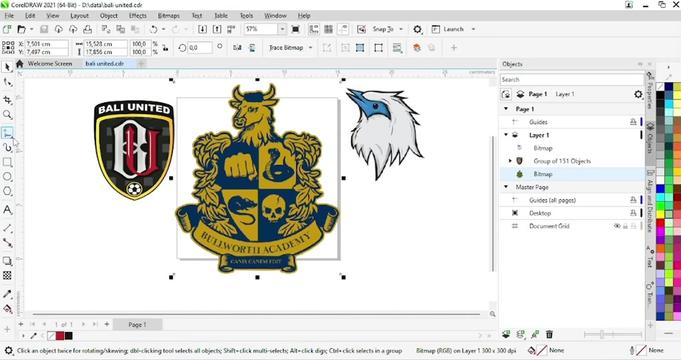
Task: Open the Launch dropdown
Action: click(x=473, y=29)
